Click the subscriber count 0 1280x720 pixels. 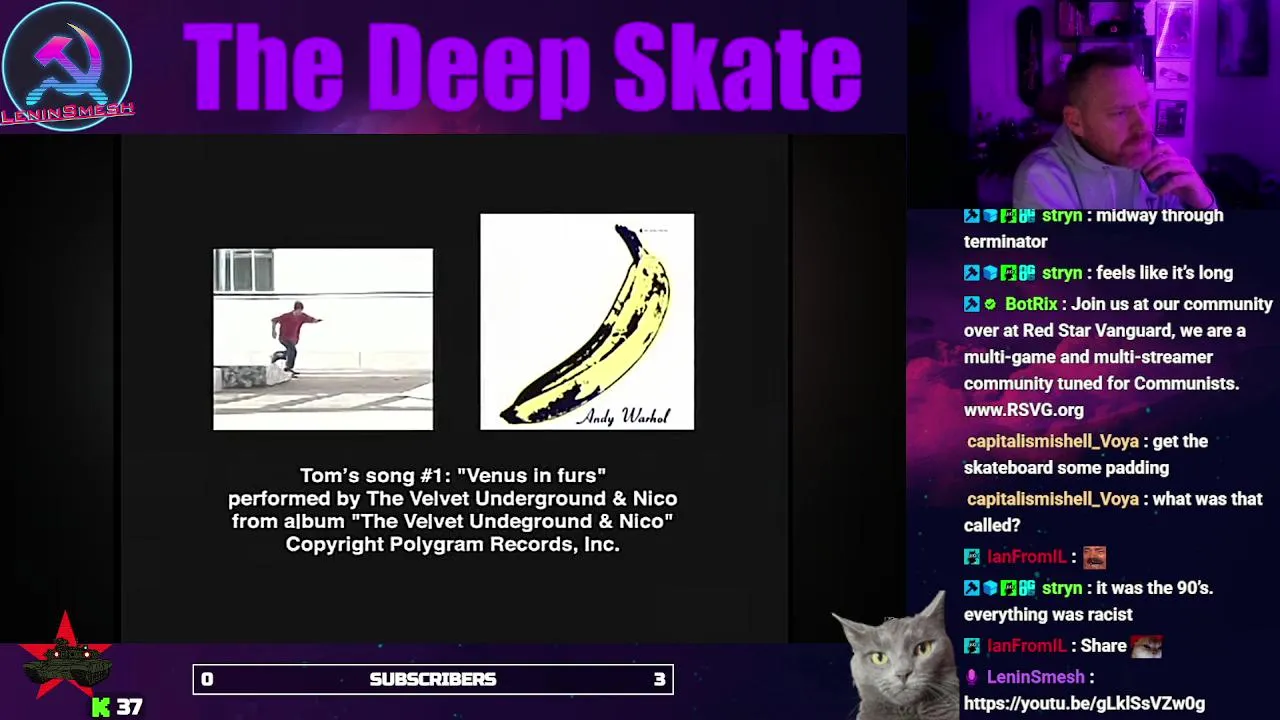pyautogui.click(x=207, y=679)
